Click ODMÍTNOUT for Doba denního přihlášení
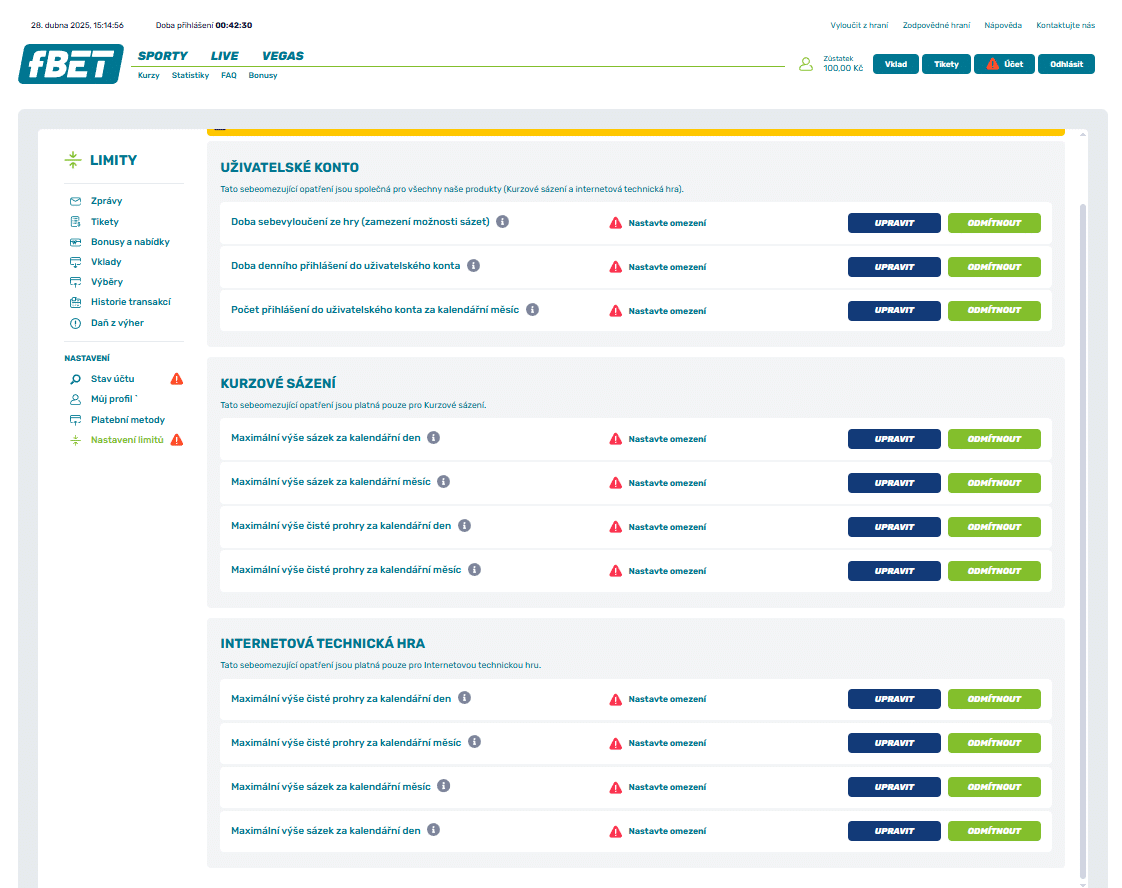This screenshot has width=1122, height=888. point(994,267)
